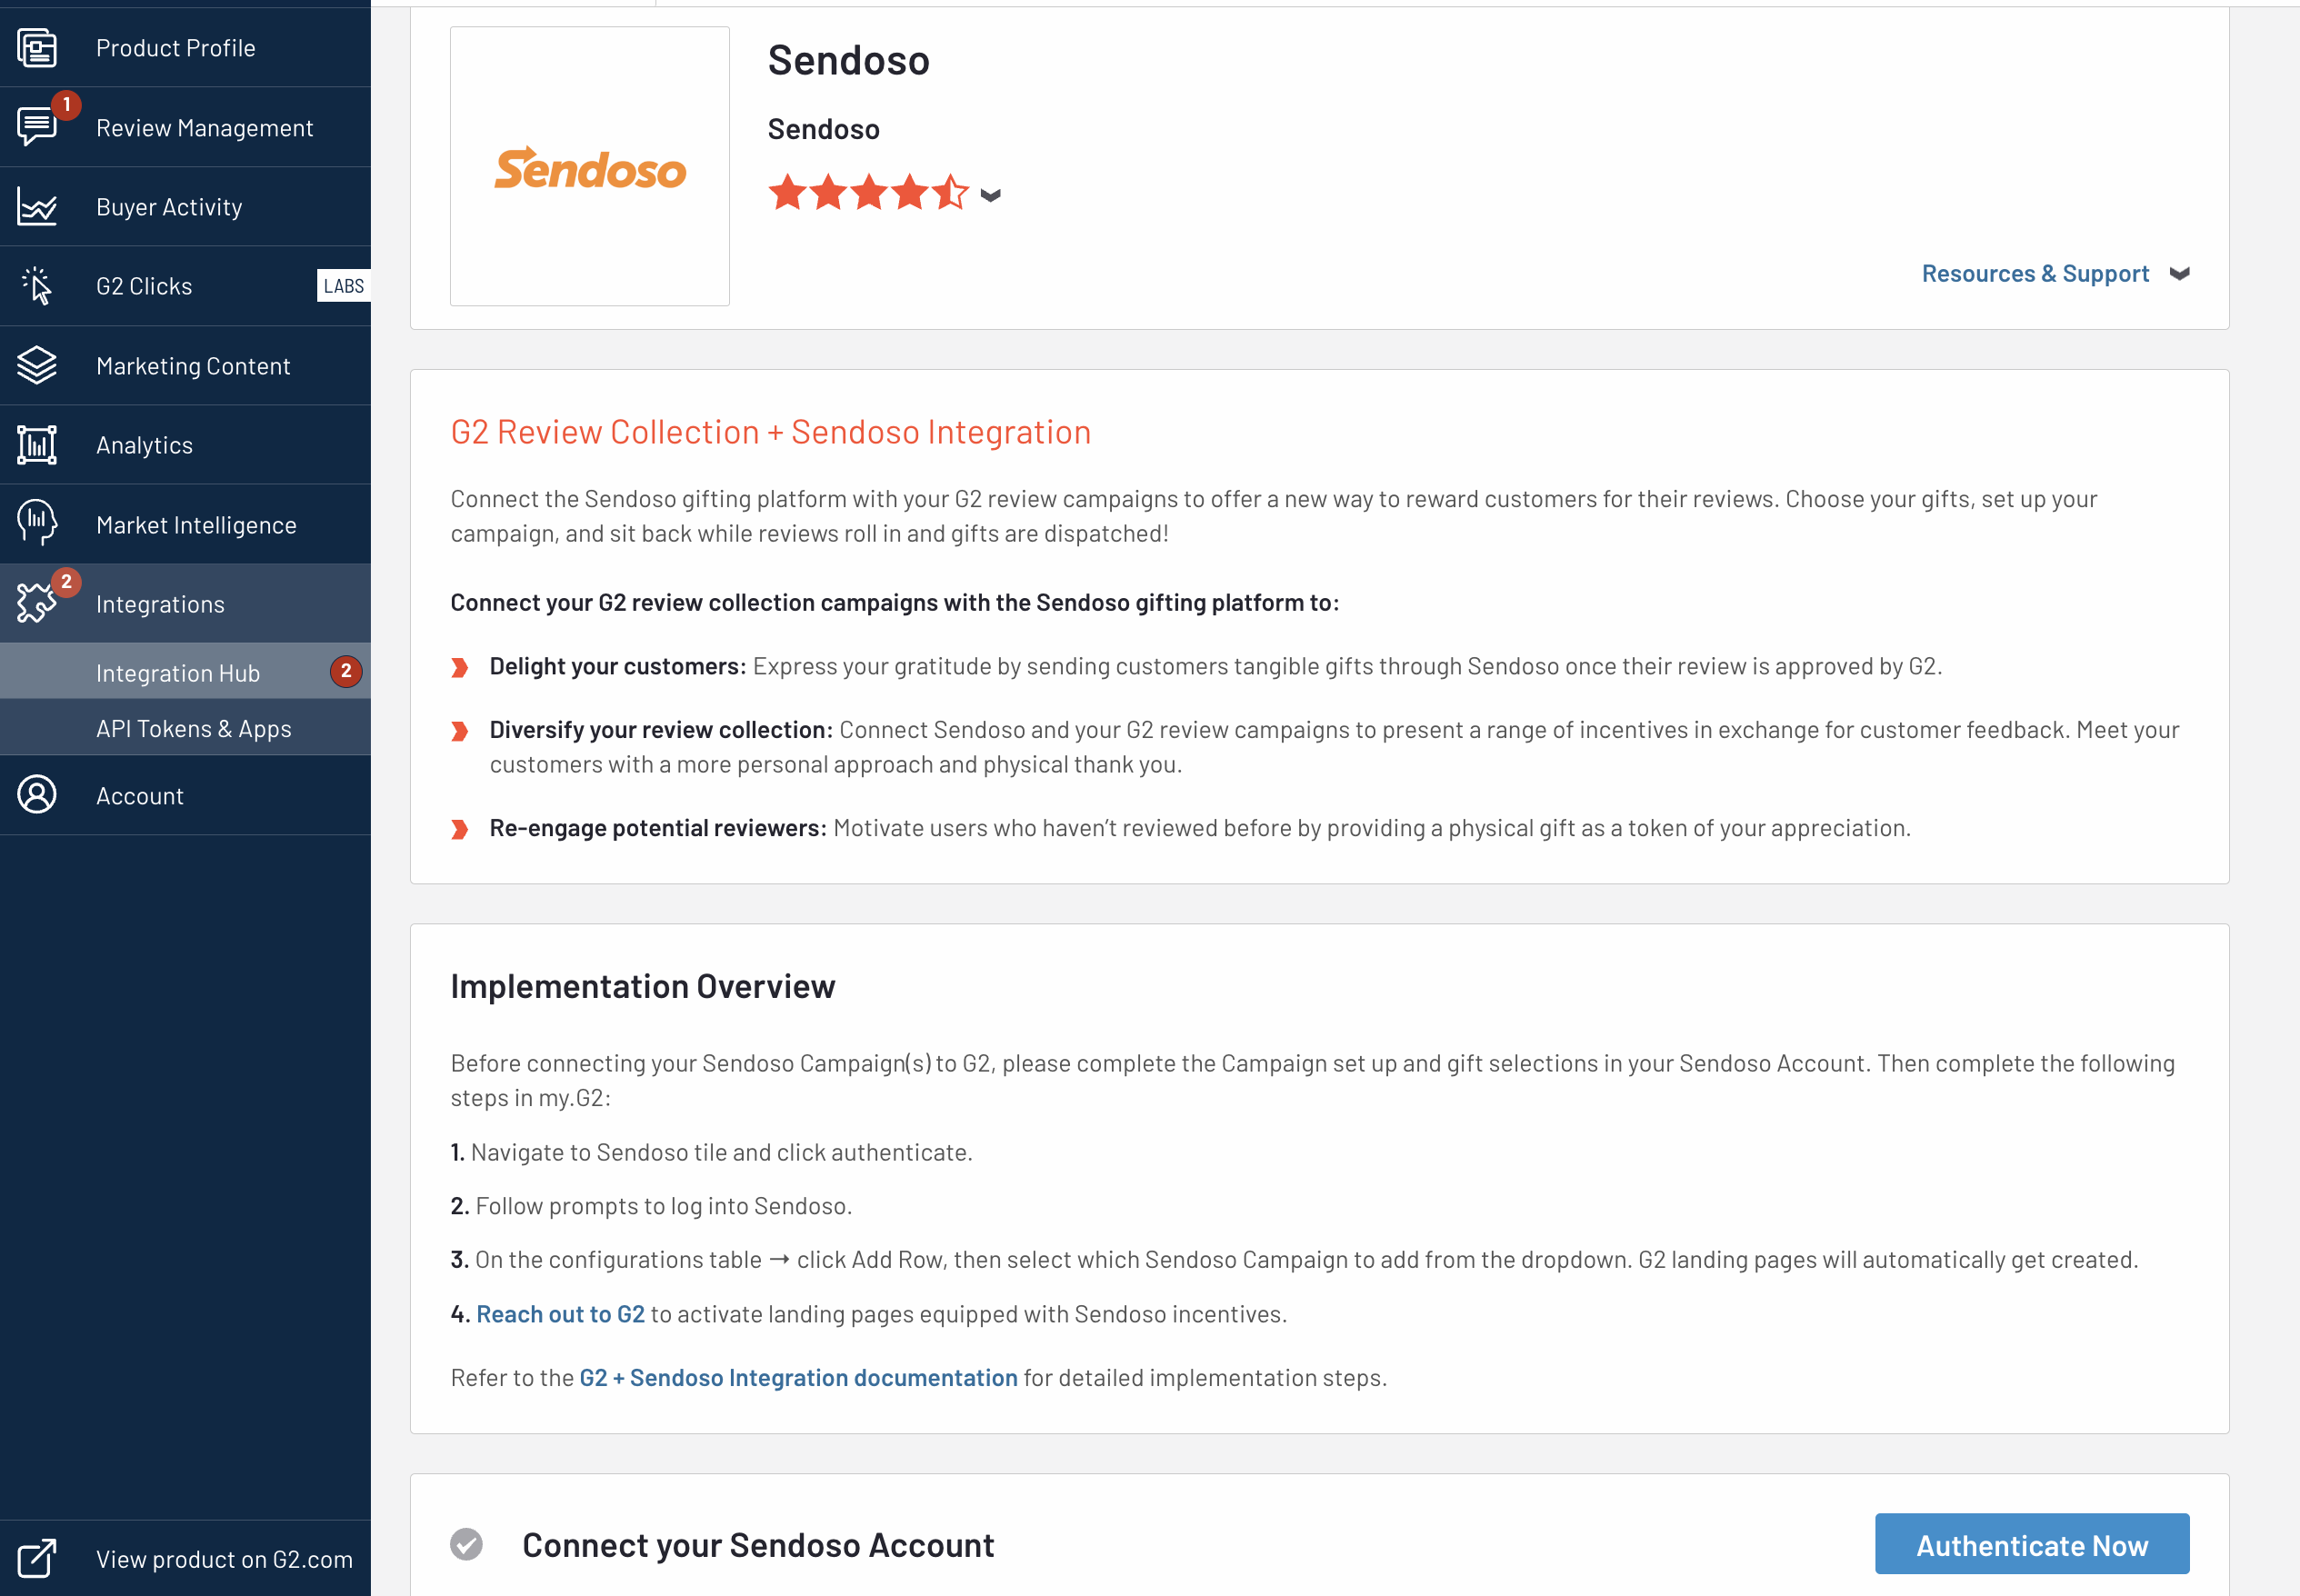Select API Tokens & Apps submenu item
Image resolution: width=2300 pixels, height=1596 pixels.
pyautogui.click(x=194, y=729)
